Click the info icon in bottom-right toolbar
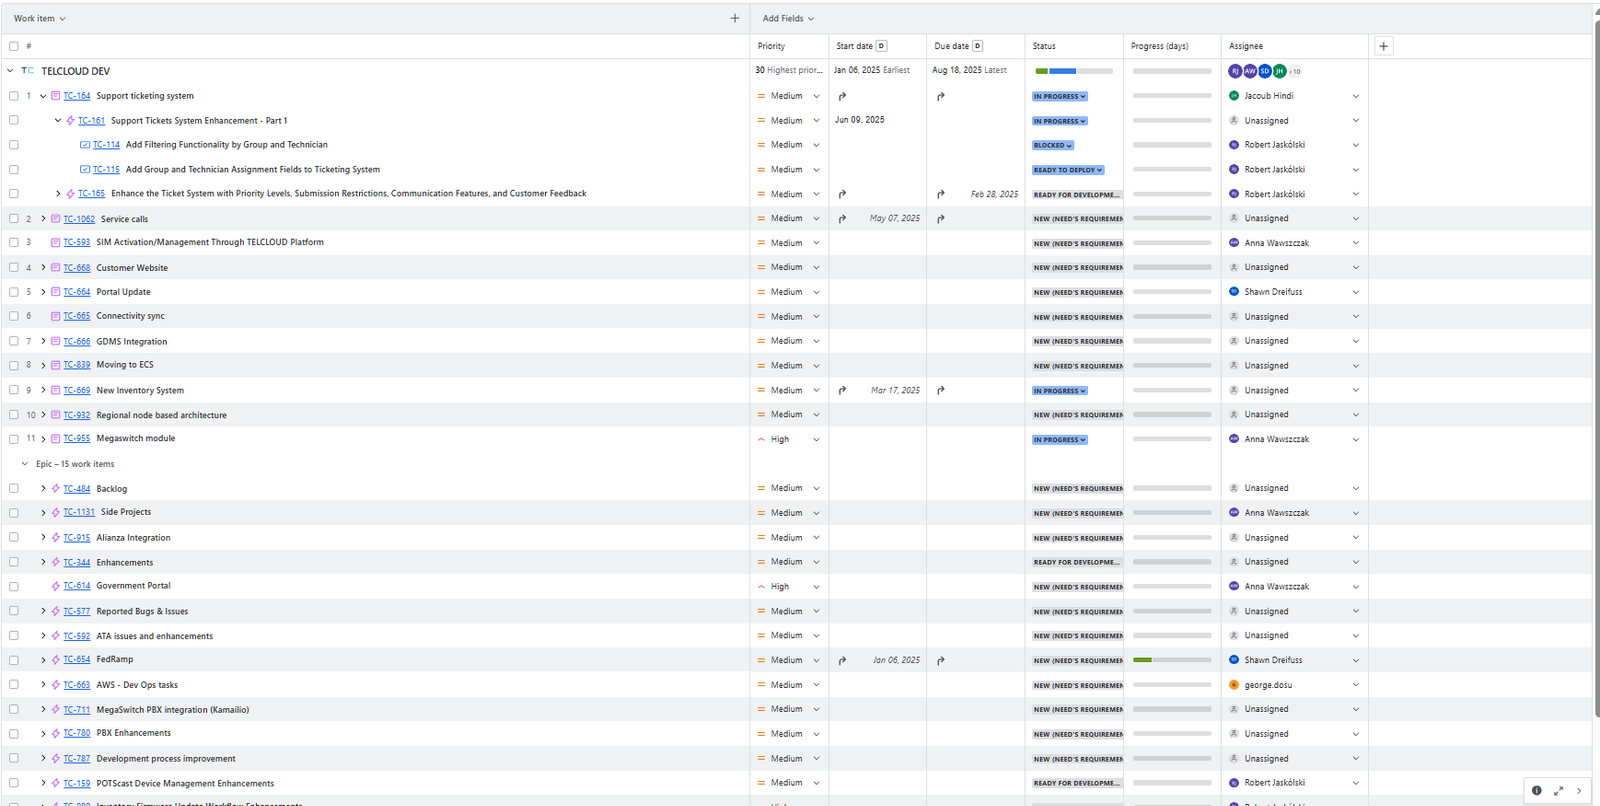 tap(1537, 791)
